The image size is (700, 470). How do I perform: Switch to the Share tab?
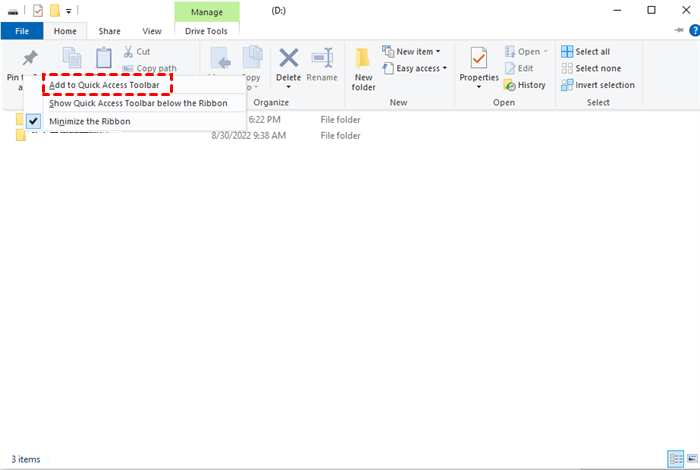click(x=109, y=31)
